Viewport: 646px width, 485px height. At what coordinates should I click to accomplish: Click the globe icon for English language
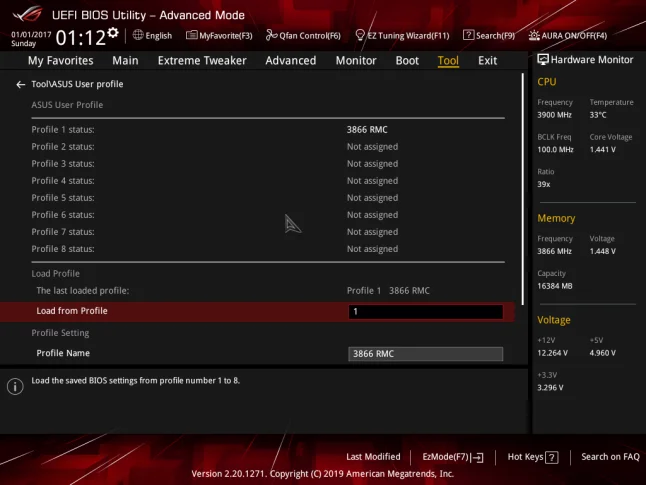click(x=138, y=35)
